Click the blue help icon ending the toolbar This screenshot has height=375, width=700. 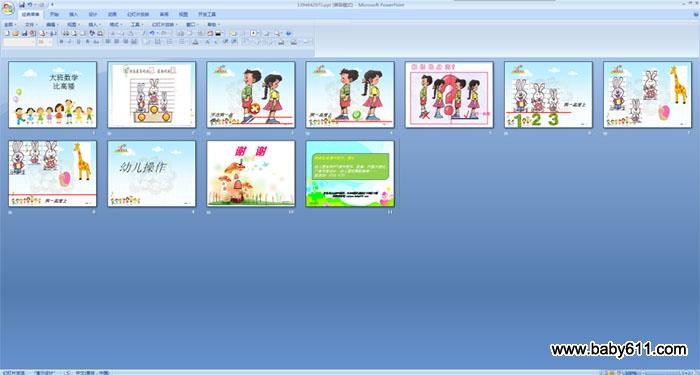coord(288,33)
